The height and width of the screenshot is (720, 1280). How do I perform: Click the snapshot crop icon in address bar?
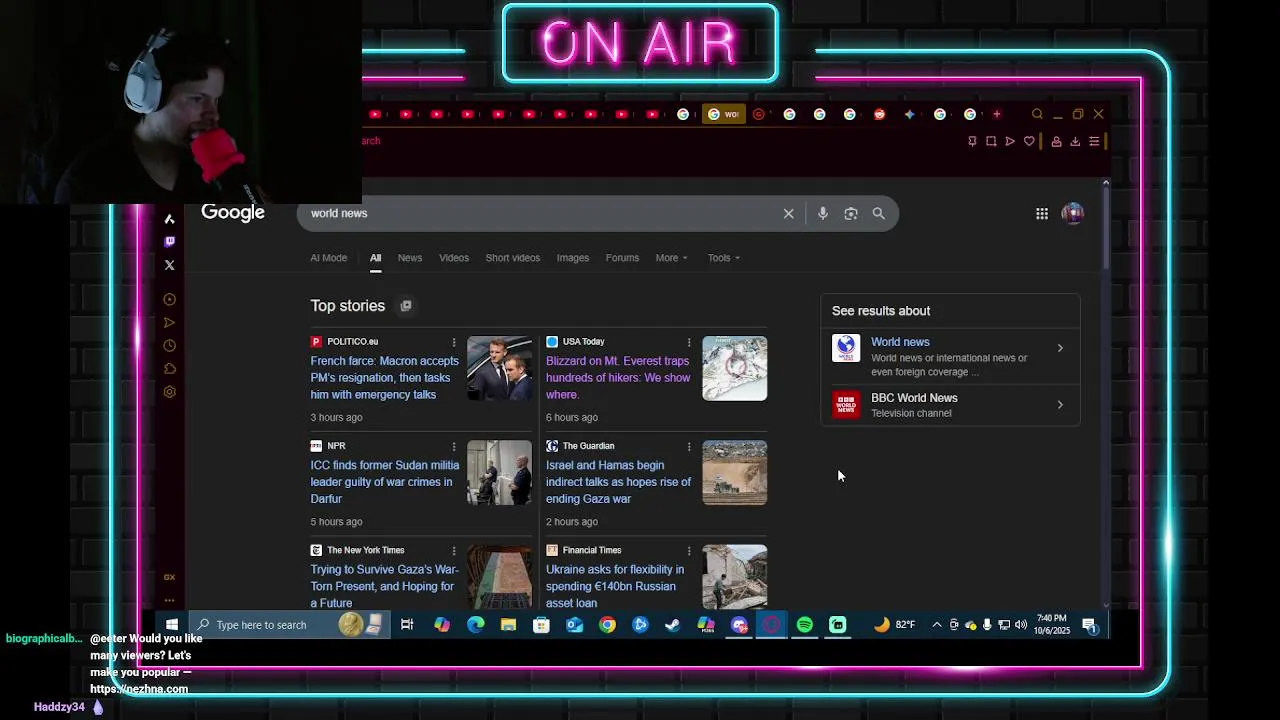pos(991,141)
